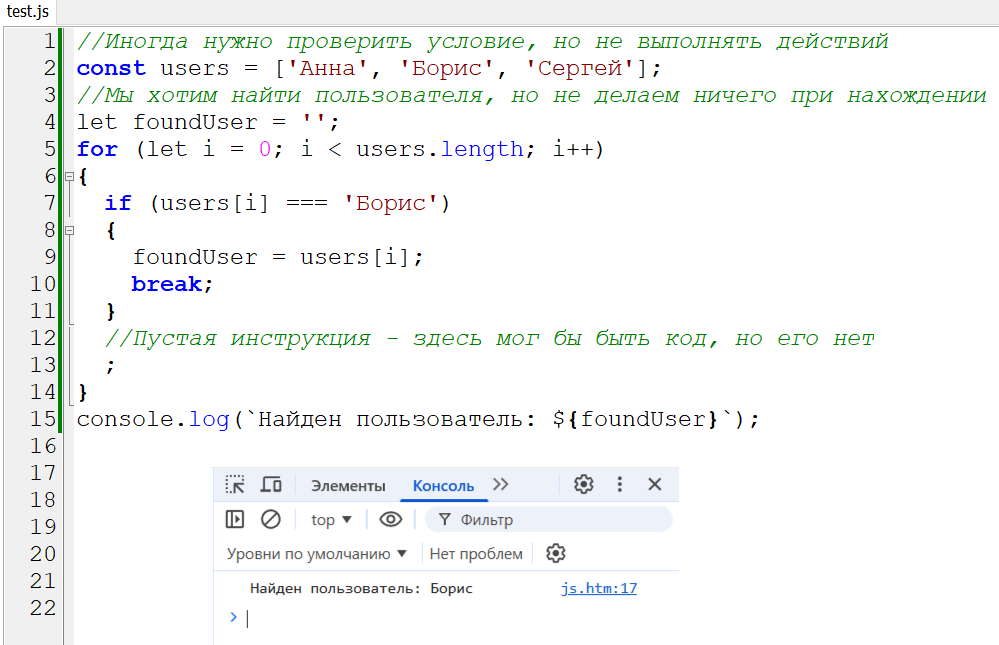The height and width of the screenshot is (645, 999).
Task: Open the three-dot DevTools menu
Action: pyautogui.click(x=619, y=484)
